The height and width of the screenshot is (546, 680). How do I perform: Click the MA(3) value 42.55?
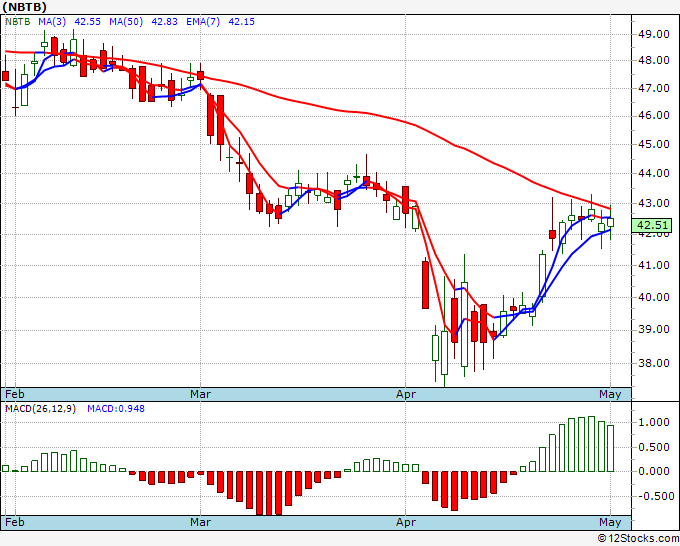[x=88, y=21]
